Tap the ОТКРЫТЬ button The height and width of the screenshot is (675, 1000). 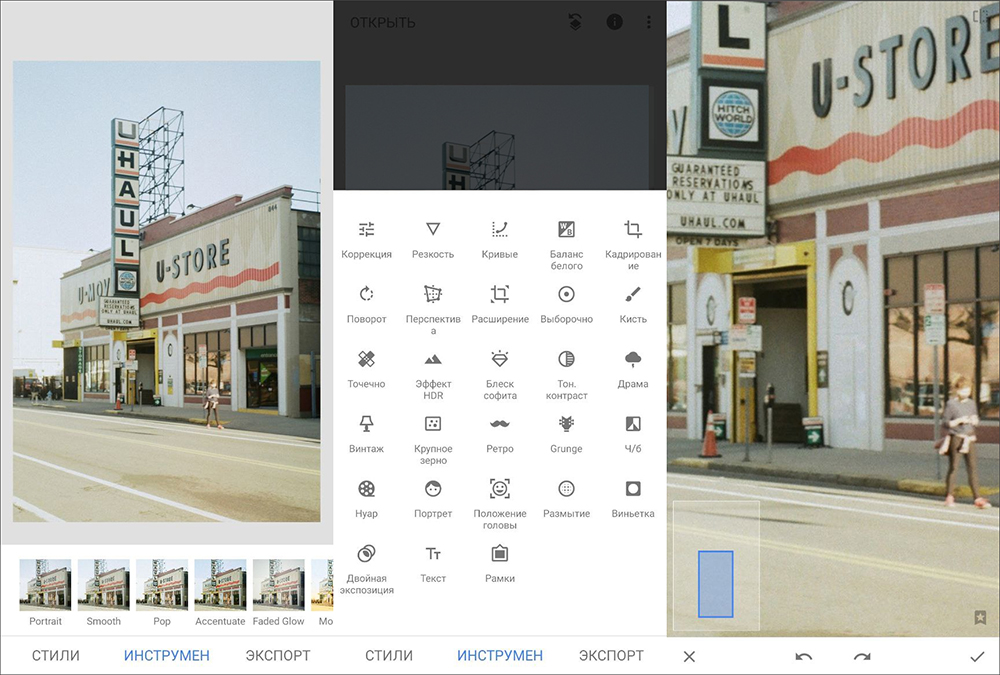[382, 22]
